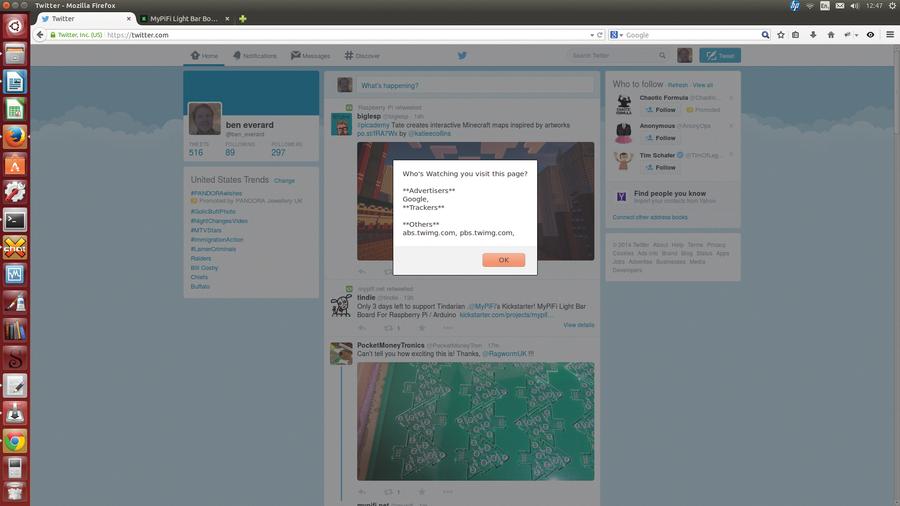
Task: Follow the Anonymous account
Action: (x=660, y=138)
